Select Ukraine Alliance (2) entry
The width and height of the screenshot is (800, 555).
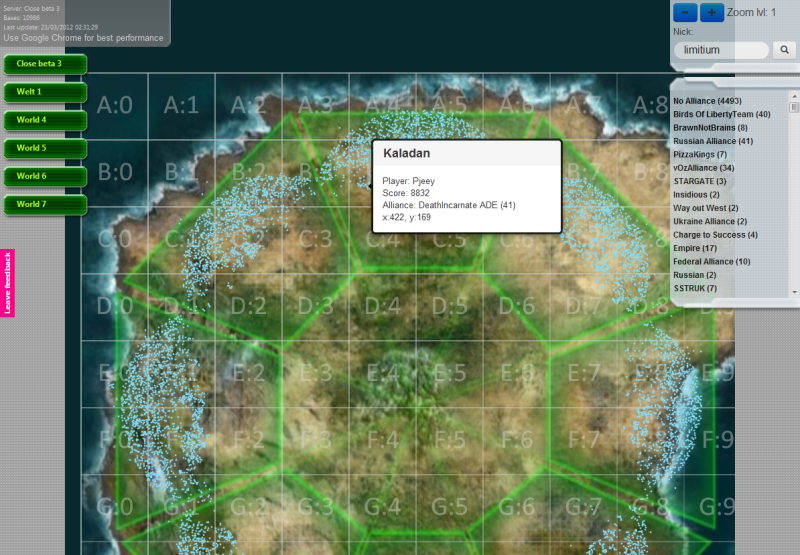point(710,221)
